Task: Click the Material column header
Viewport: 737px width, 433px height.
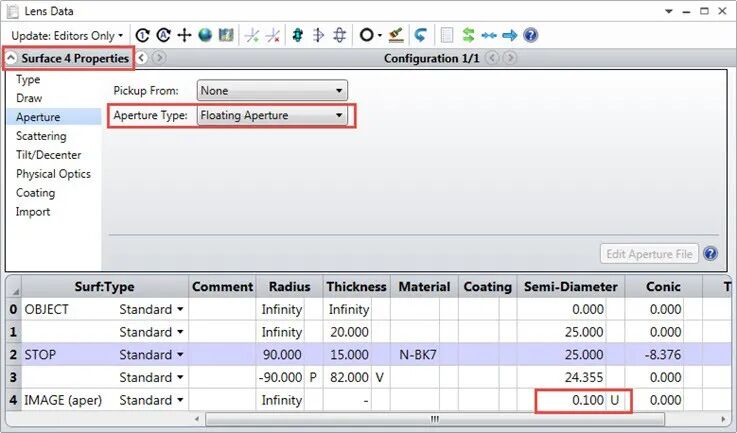Action: point(424,286)
